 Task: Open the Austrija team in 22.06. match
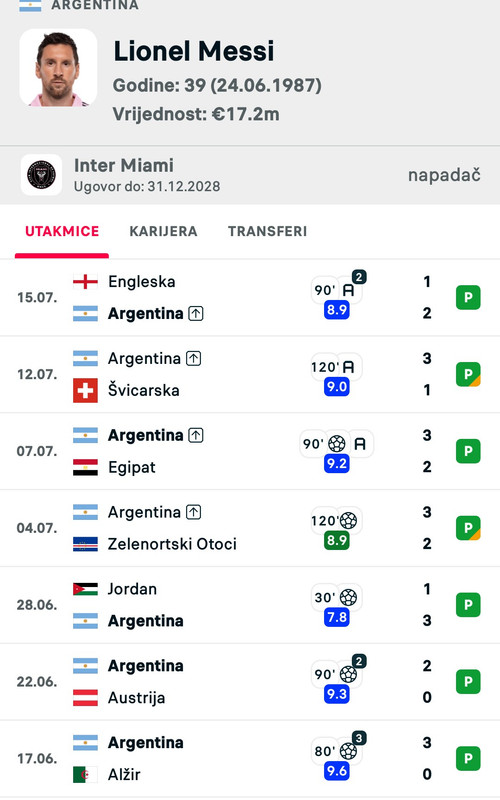coord(136,697)
